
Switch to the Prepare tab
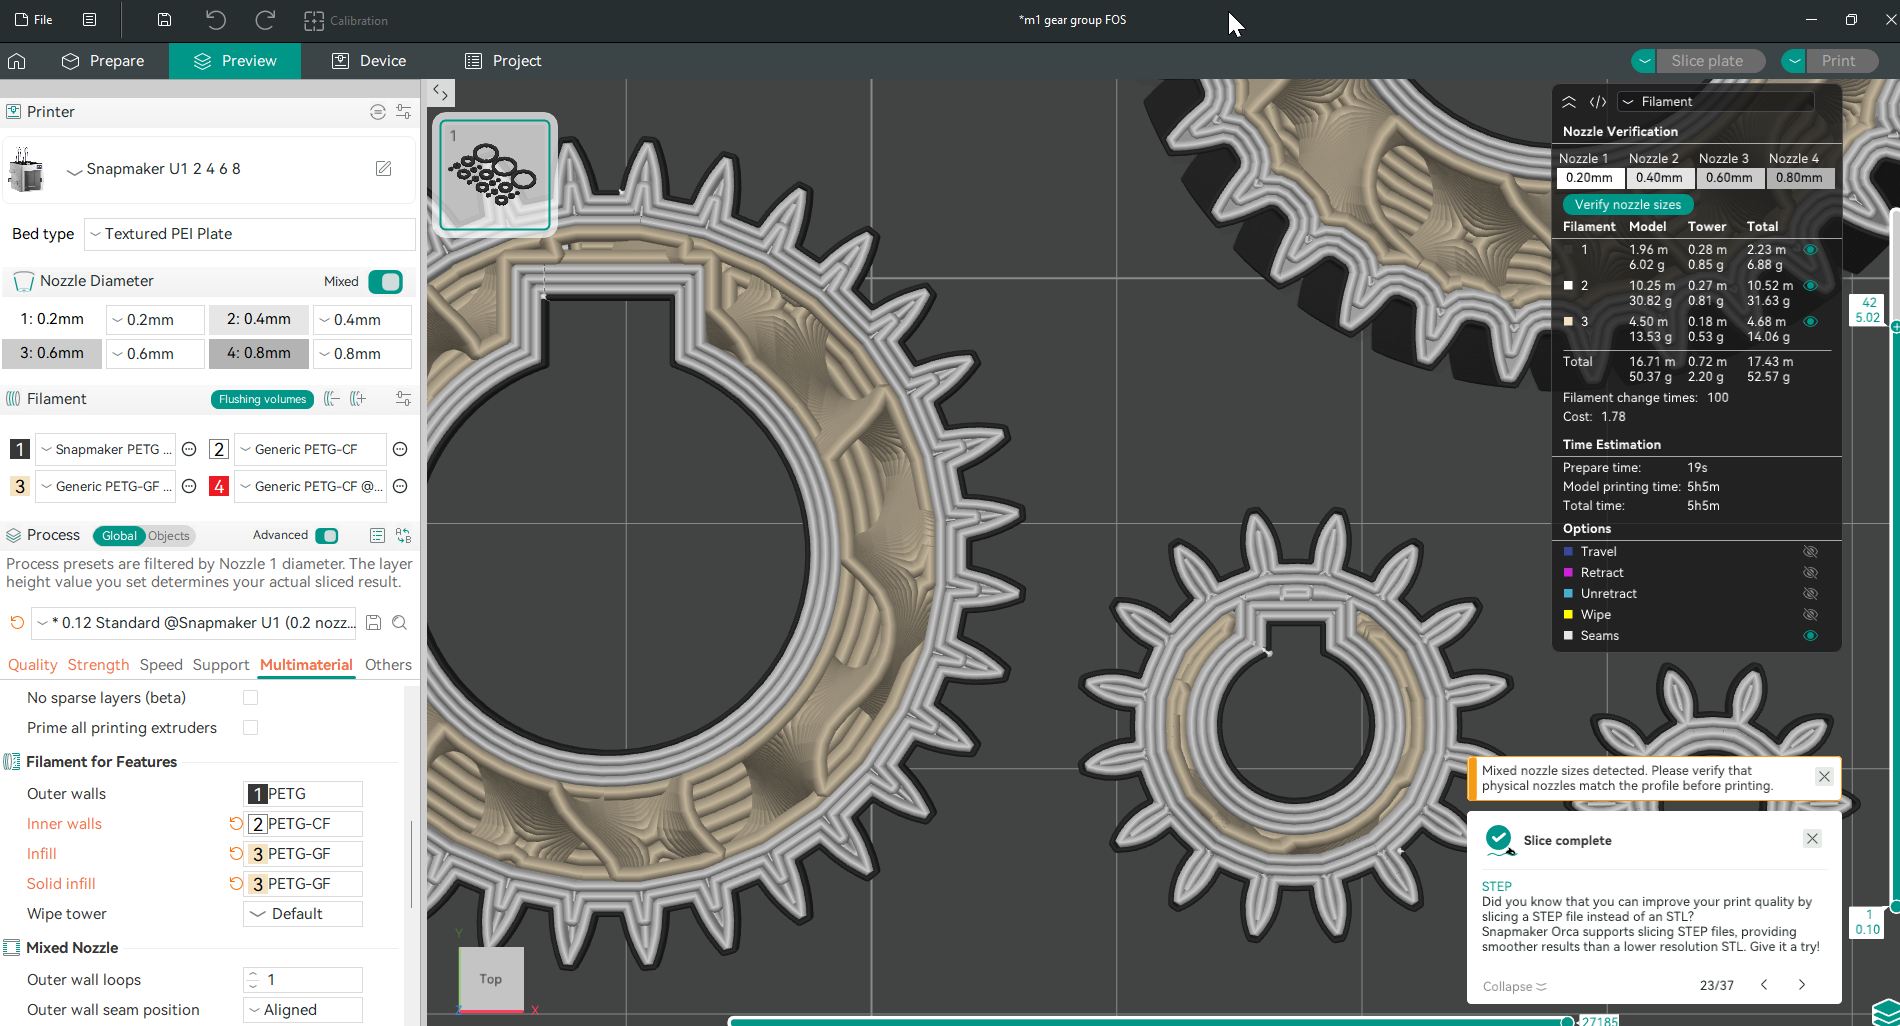tap(103, 61)
